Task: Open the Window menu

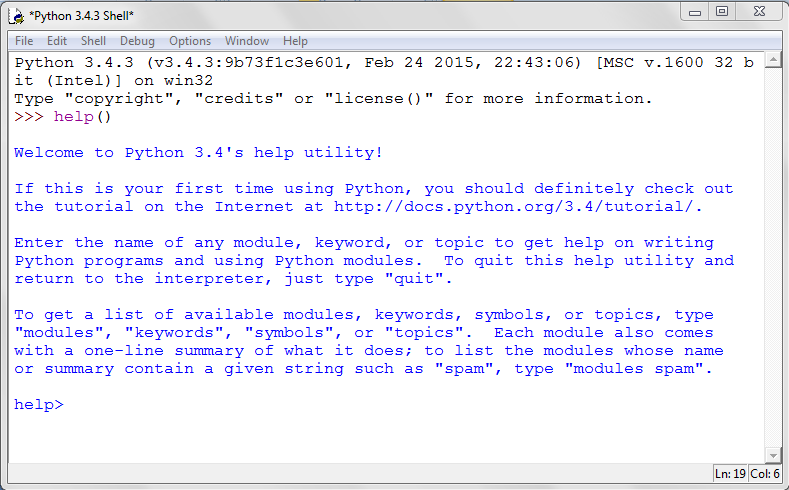Action: (247, 41)
